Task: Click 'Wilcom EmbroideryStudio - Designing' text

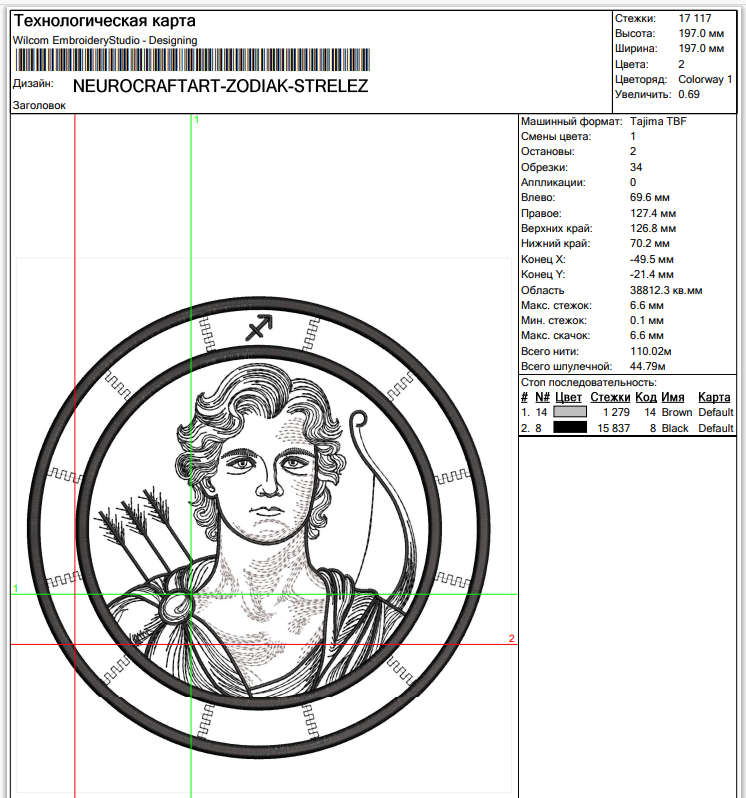Action: pyautogui.click(x=105, y=40)
